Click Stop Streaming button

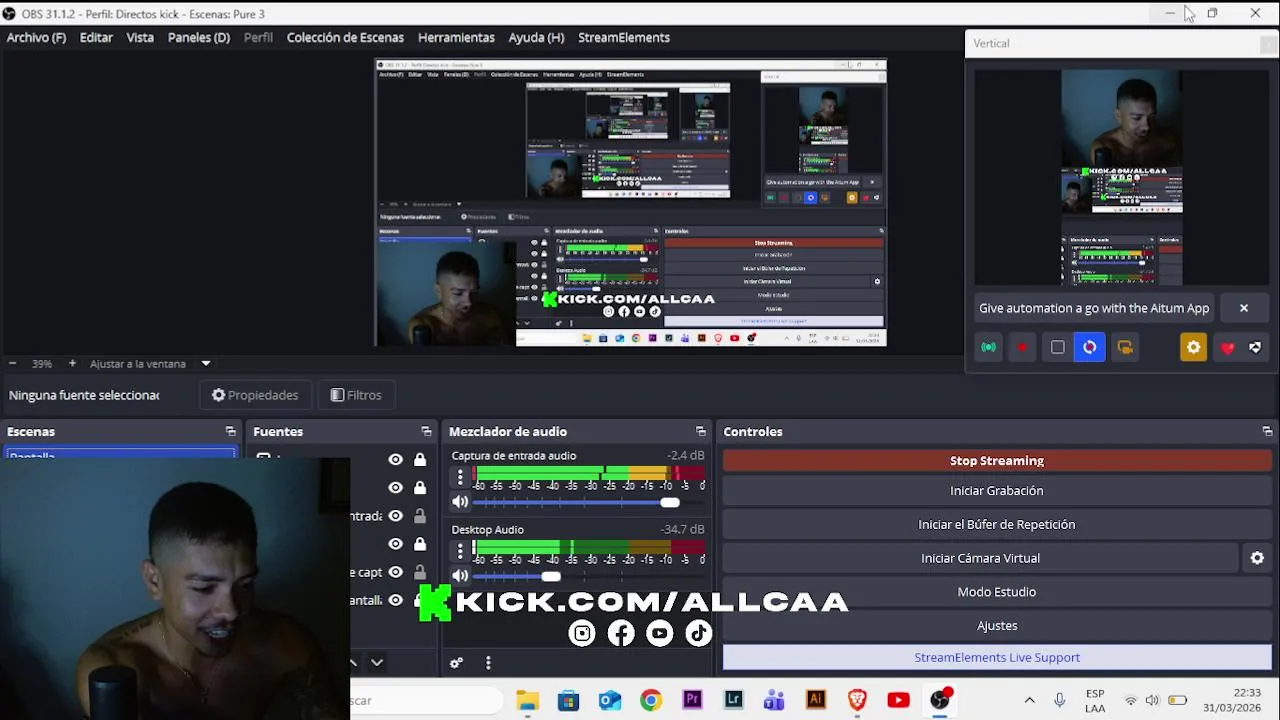point(997,461)
